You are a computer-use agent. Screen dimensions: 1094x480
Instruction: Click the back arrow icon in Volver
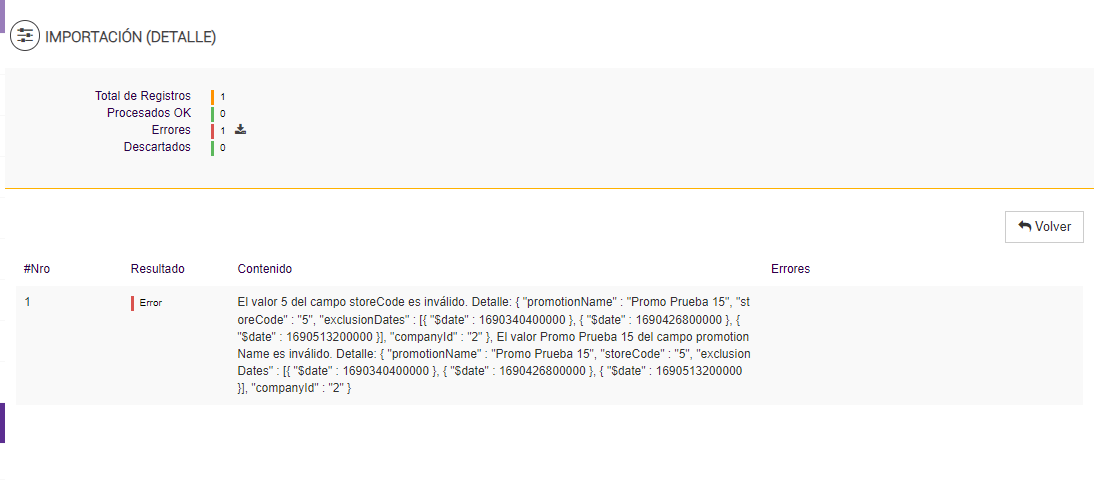pos(1024,227)
